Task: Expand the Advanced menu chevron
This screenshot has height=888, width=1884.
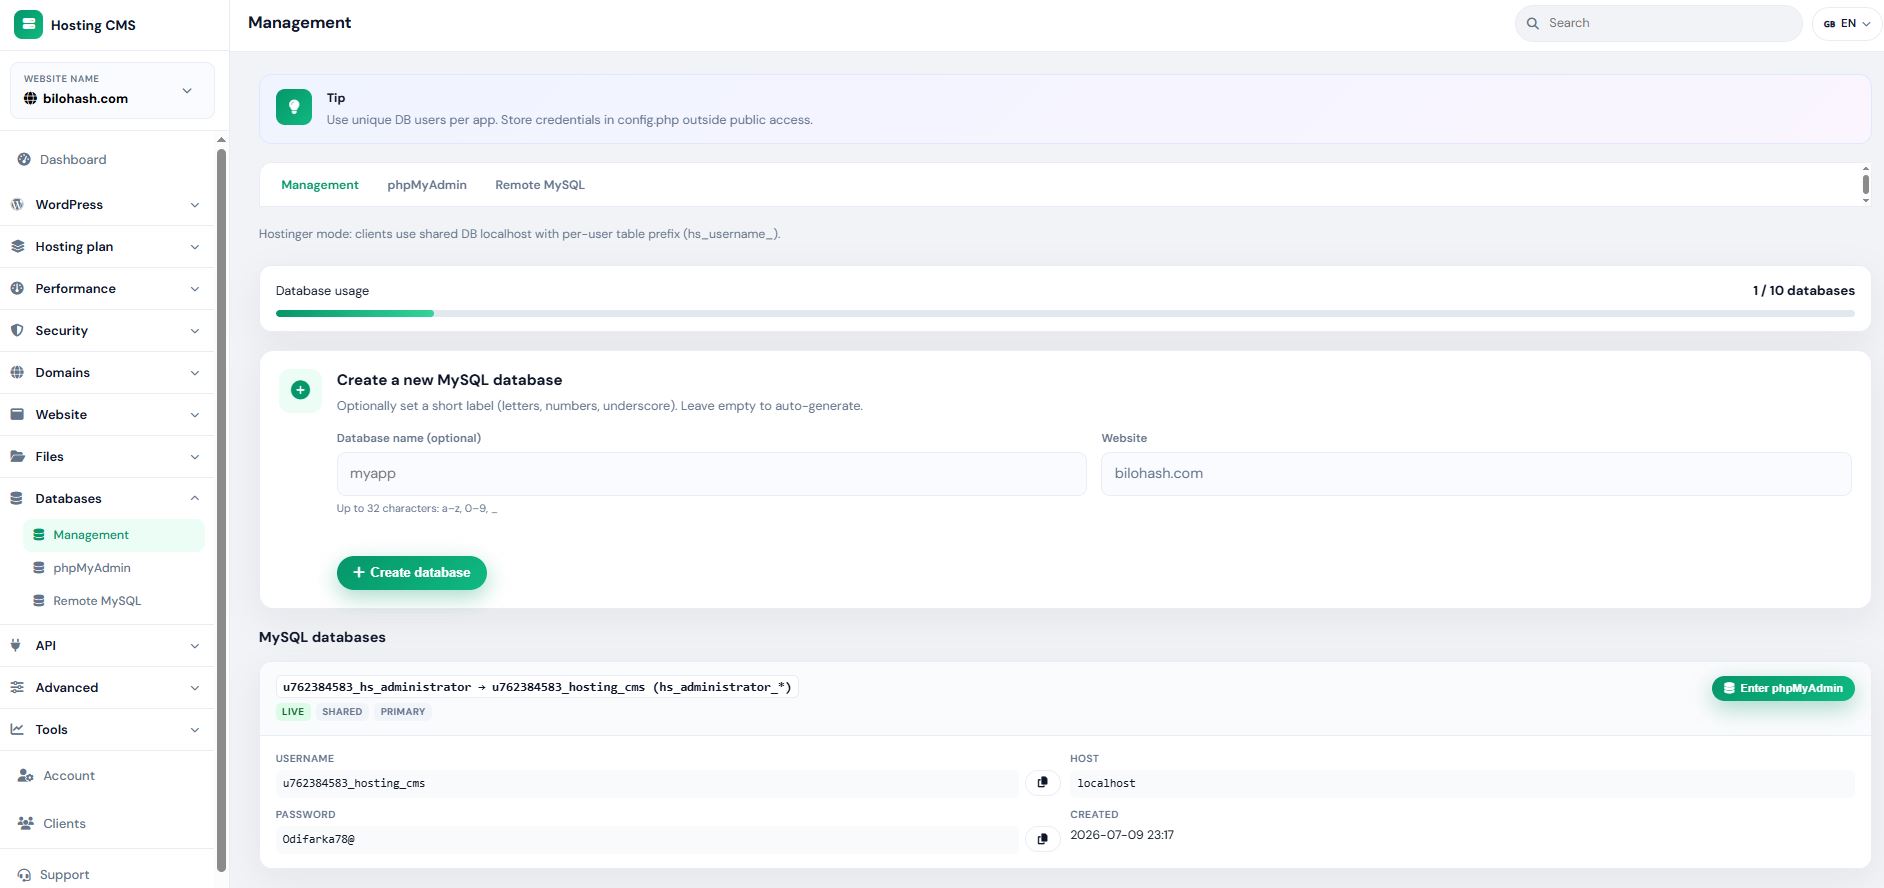Action: (194, 688)
